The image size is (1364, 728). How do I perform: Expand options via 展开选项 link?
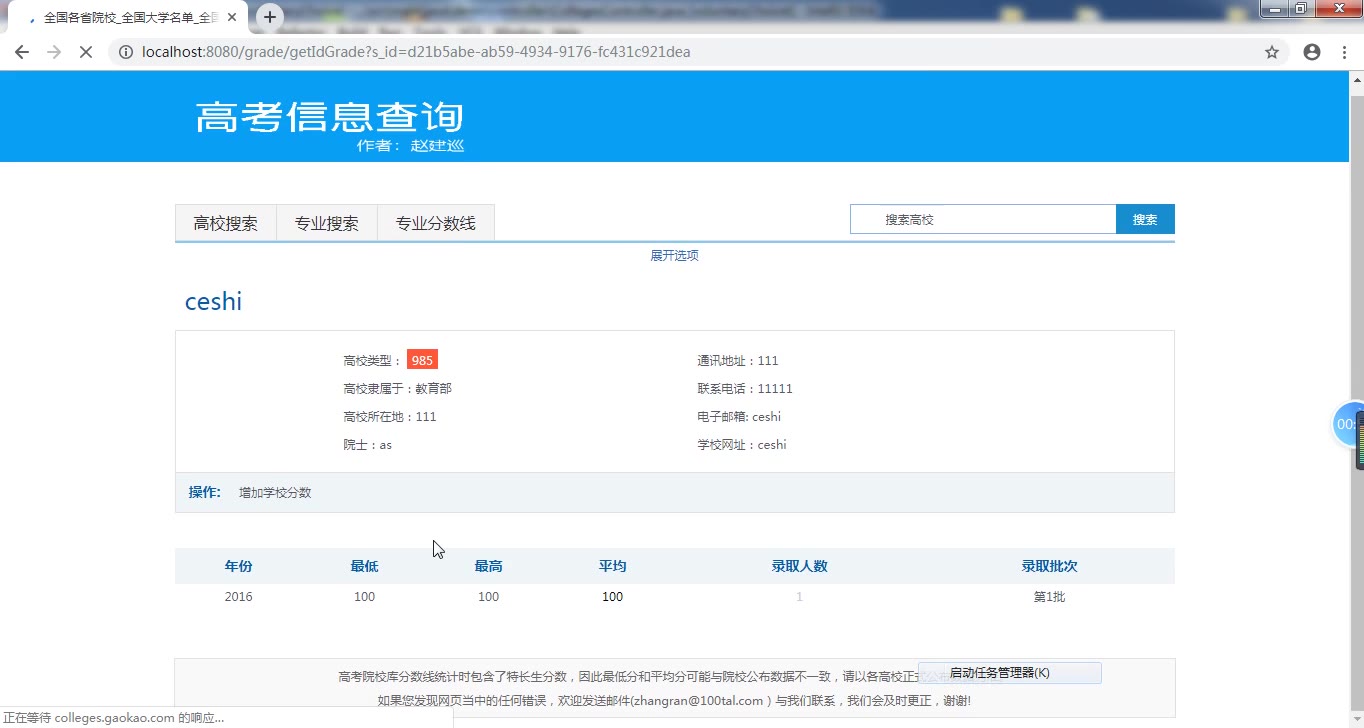pos(674,256)
